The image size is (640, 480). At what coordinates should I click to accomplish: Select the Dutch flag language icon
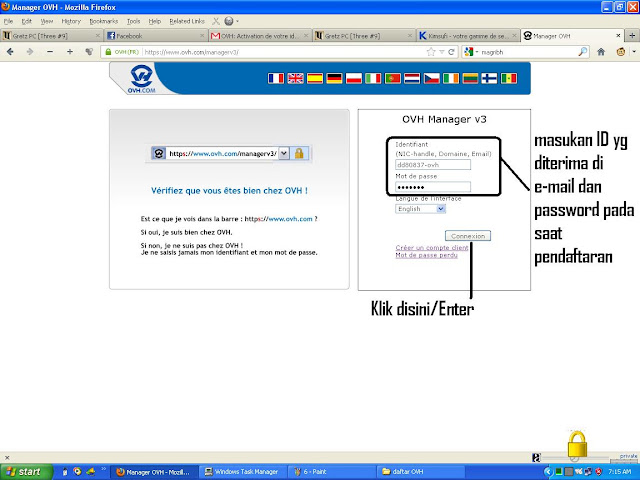tap(412, 78)
